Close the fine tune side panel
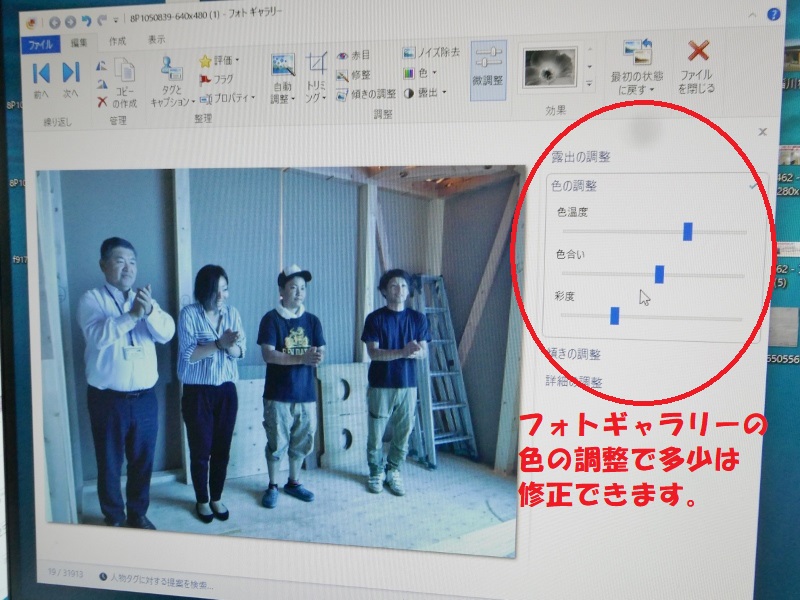Screen dimensions: 800x600 (x=762, y=132)
